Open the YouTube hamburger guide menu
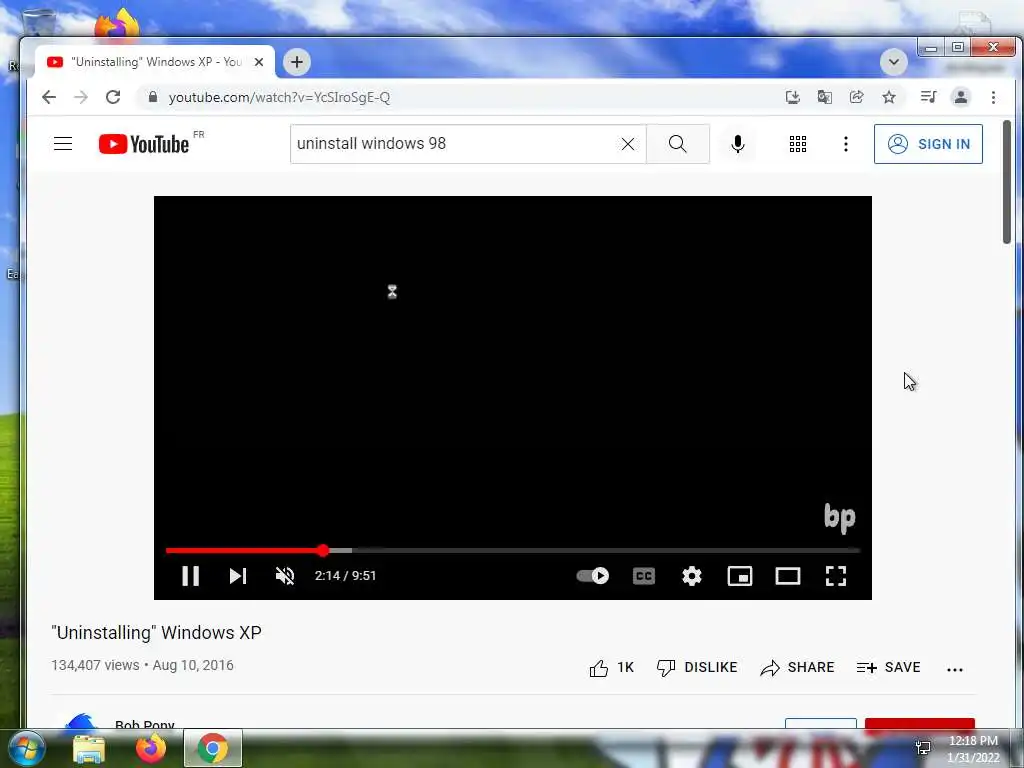The width and height of the screenshot is (1024, 768). (x=63, y=143)
